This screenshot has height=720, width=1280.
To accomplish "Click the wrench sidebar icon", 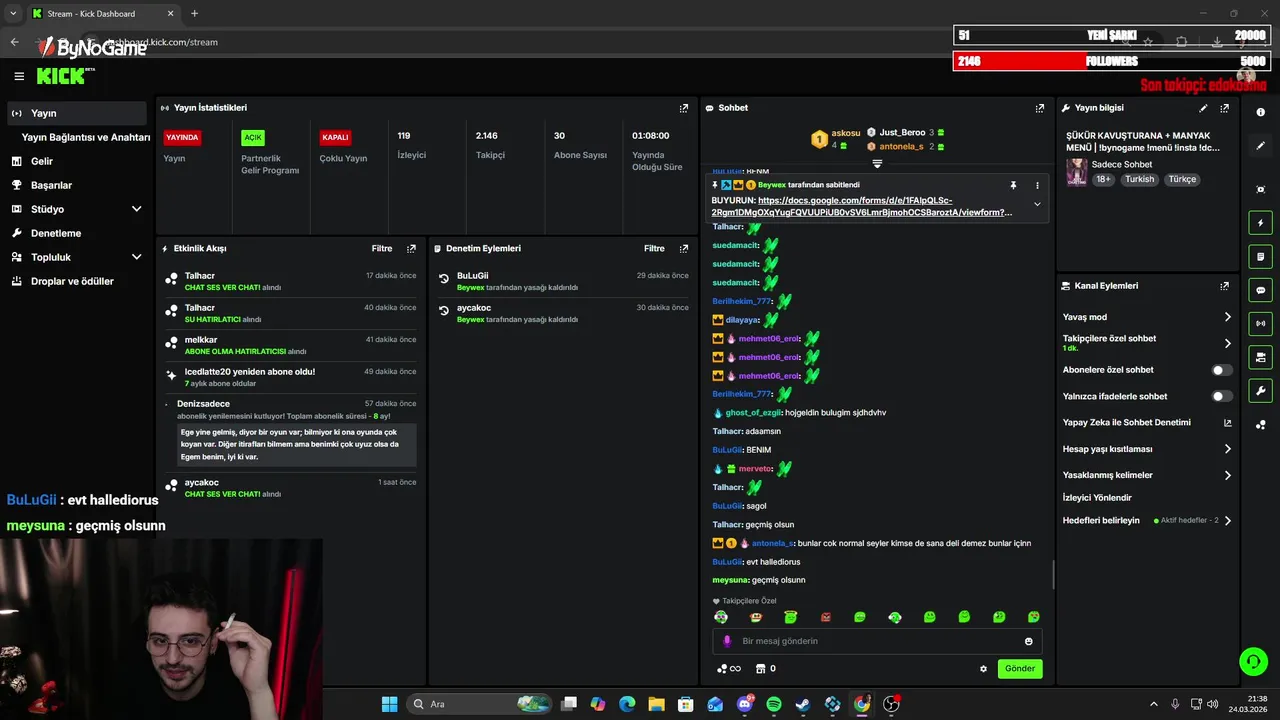I will pos(1261,391).
